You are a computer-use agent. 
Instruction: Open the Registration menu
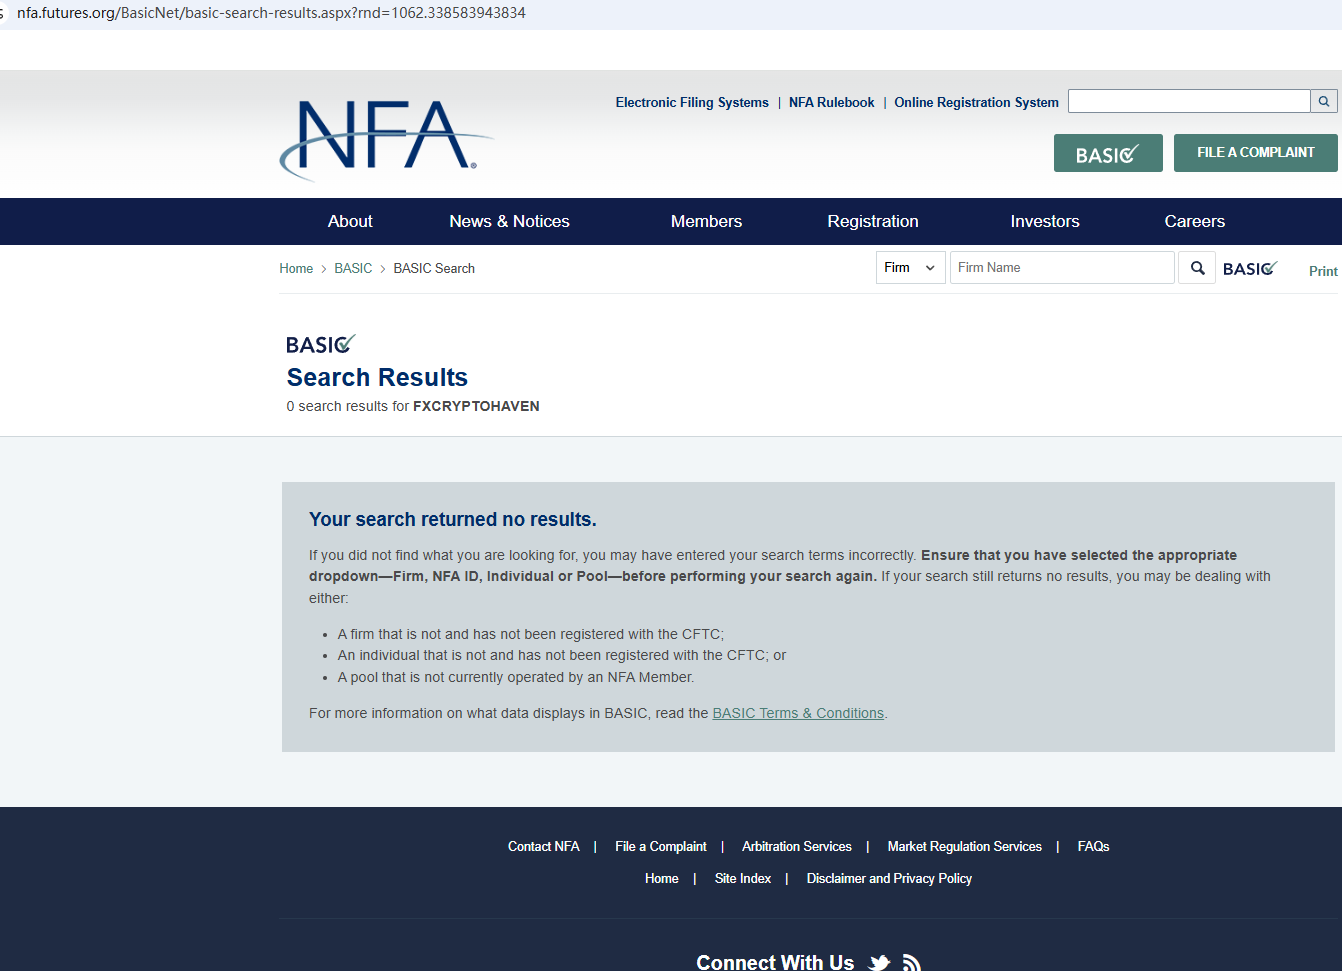tap(873, 221)
